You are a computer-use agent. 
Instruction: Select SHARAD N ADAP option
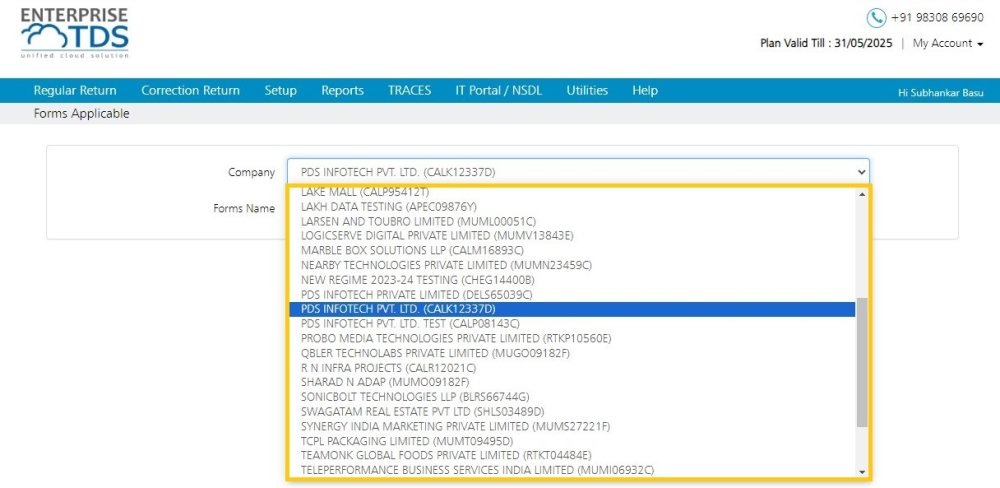tap(385, 382)
